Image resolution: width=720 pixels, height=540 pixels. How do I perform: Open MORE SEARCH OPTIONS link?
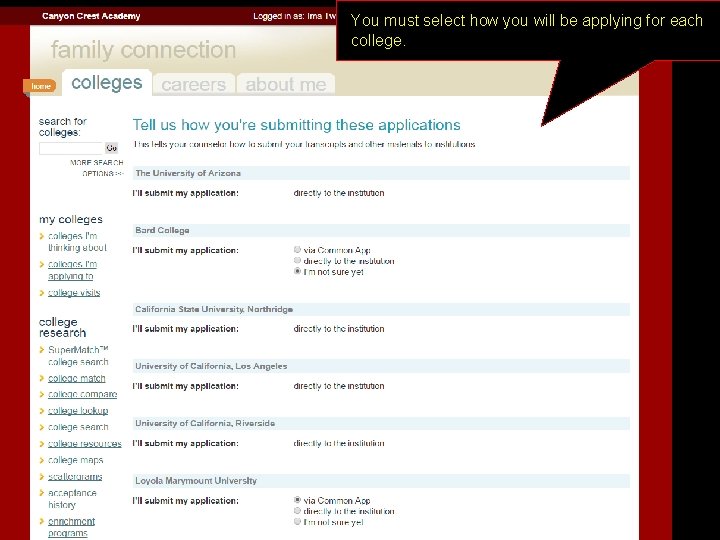coord(97,168)
